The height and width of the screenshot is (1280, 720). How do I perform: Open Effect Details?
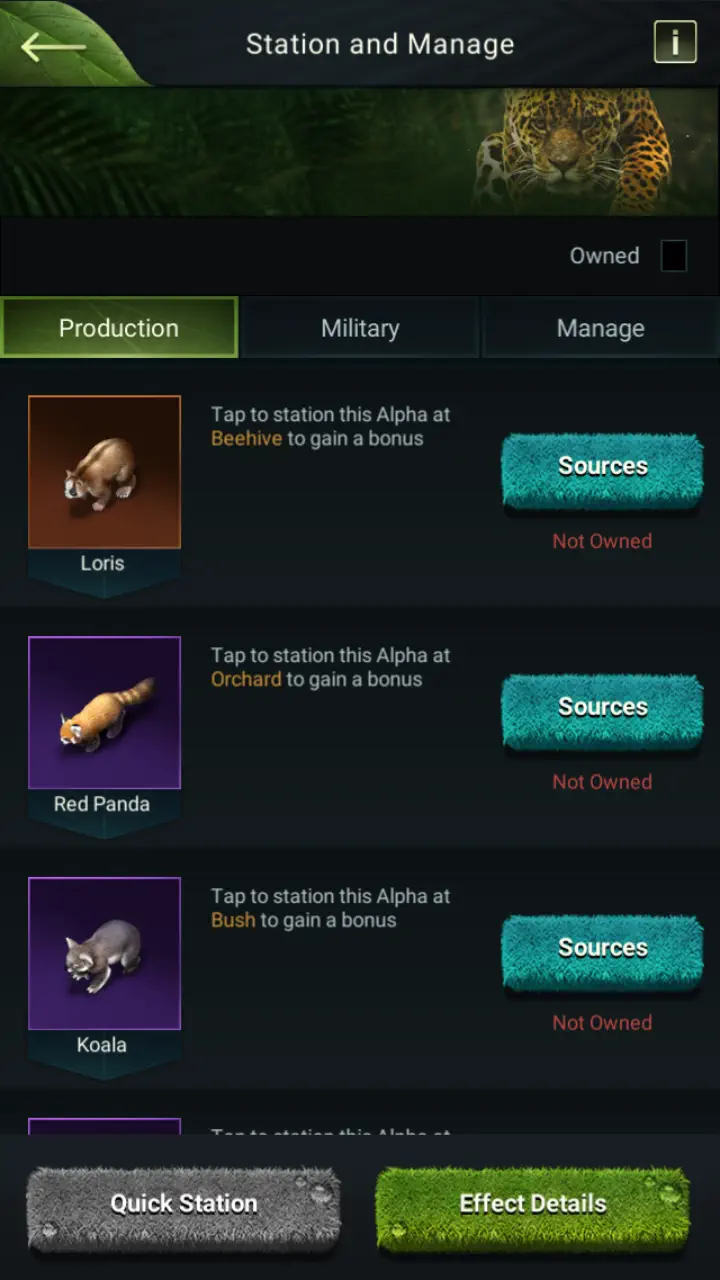coord(532,1204)
